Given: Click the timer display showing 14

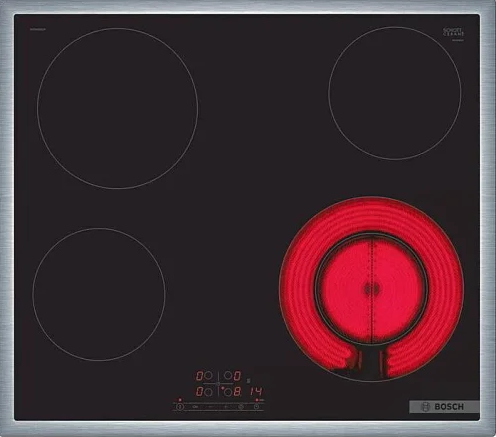Looking at the screenshot, I should point(256,391).
